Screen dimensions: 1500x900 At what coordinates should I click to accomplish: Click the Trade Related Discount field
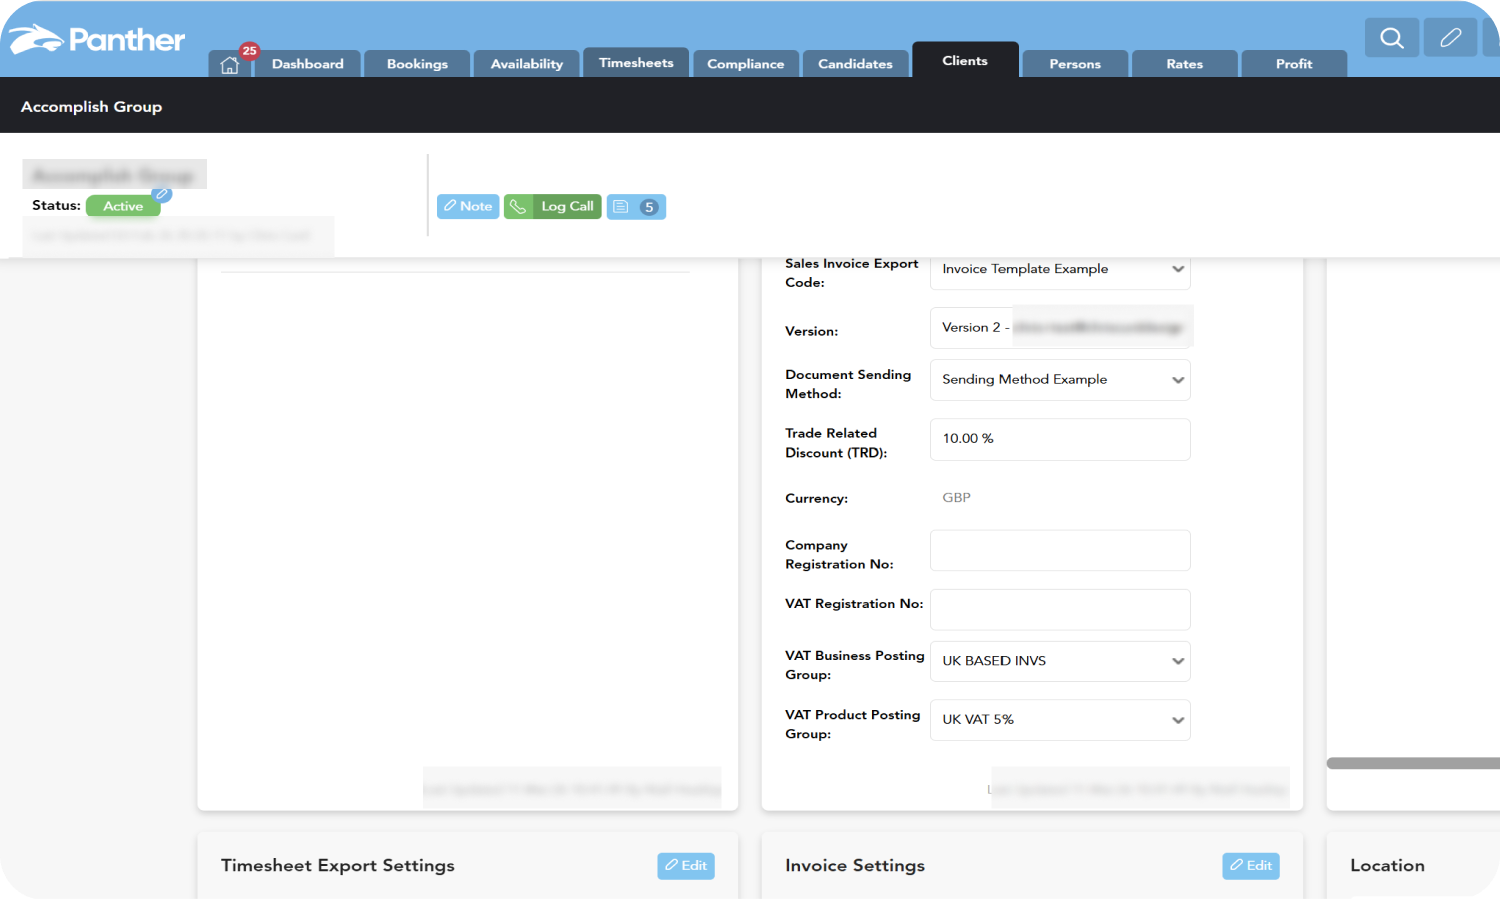click(1060, 439)
